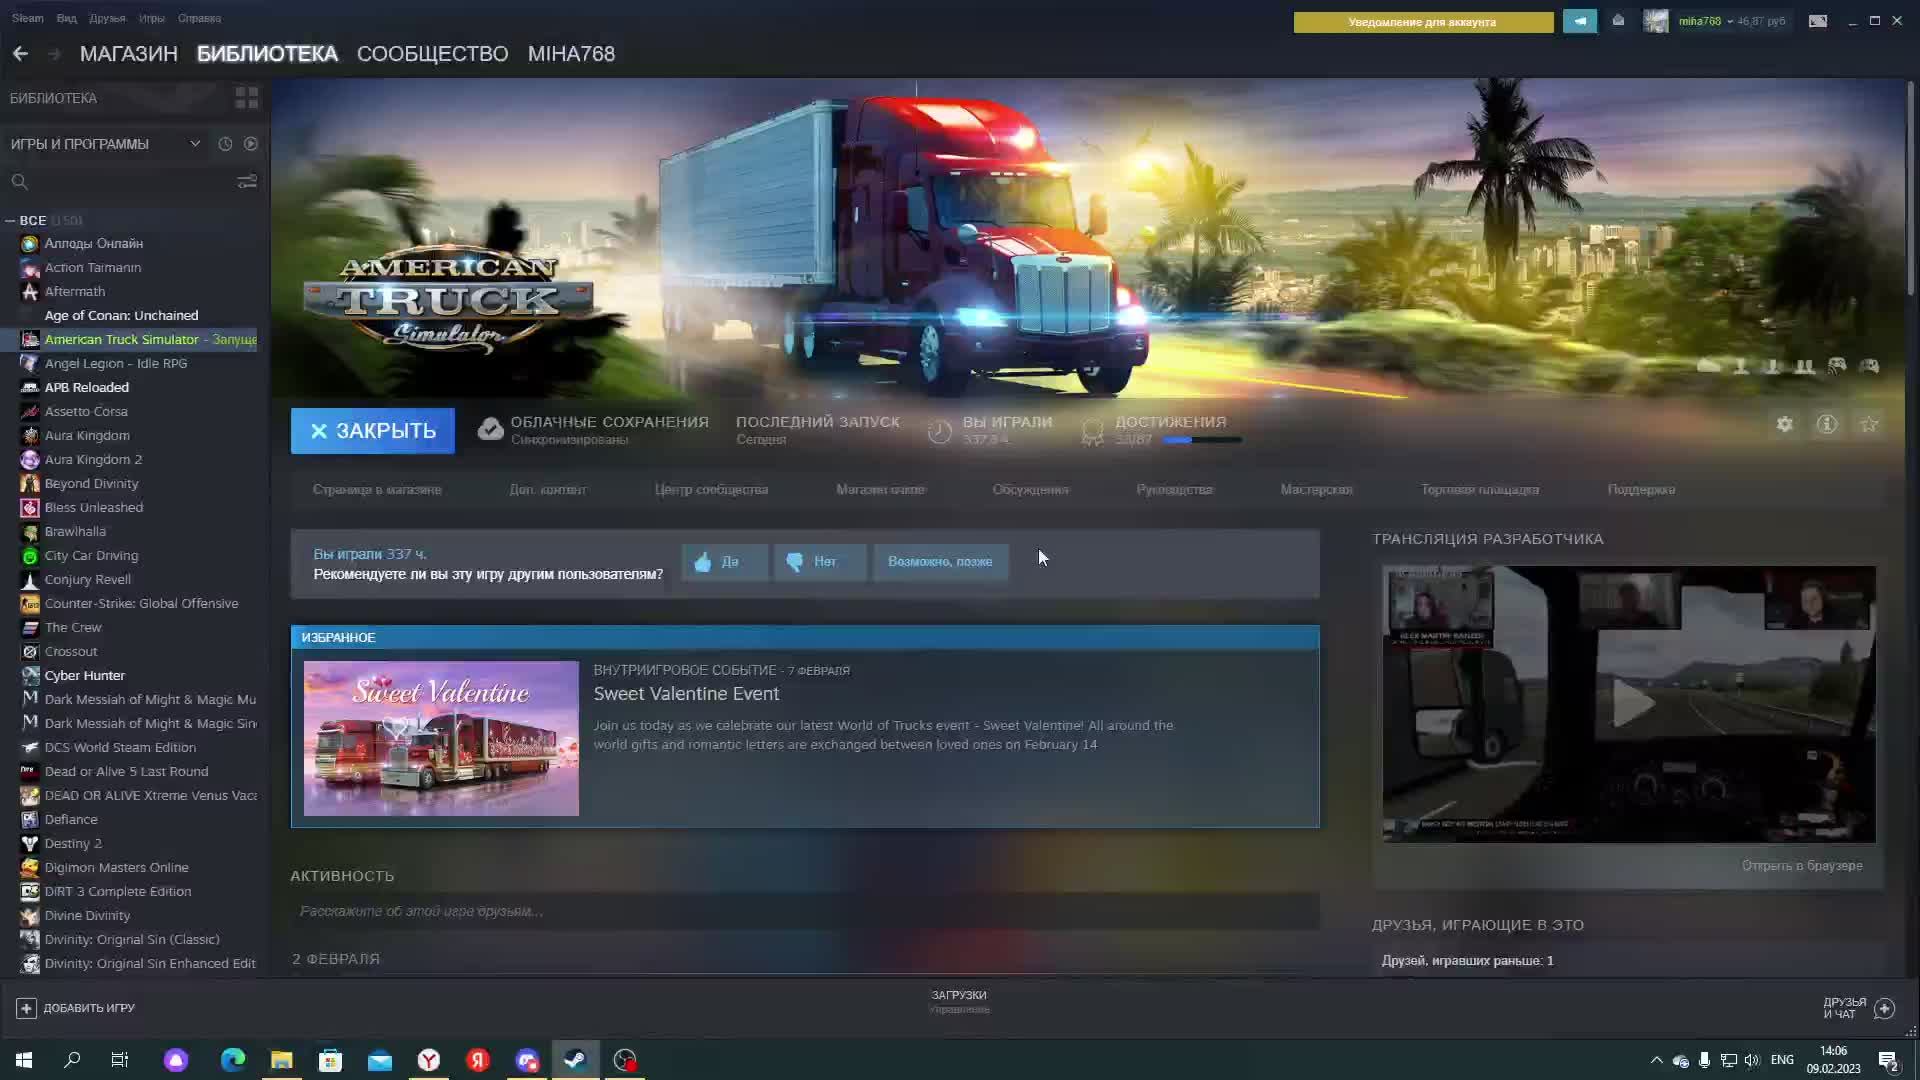Click the add friends and chat icon
Image resolution: width=1920 pixels, height=1080 pixels.
click(1884, 1008)
